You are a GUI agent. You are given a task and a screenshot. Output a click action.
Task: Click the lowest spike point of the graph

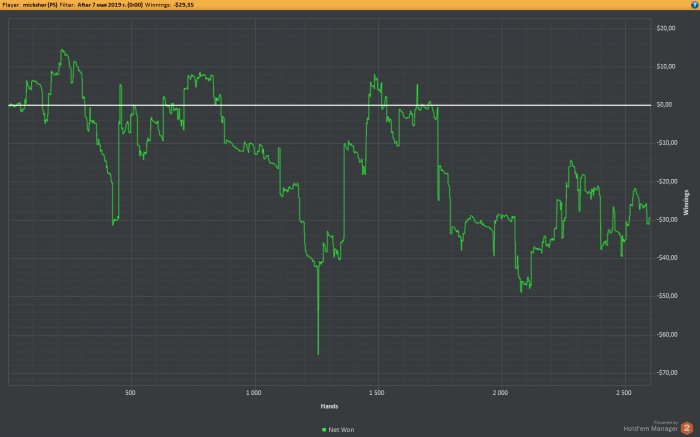point(318,354)
